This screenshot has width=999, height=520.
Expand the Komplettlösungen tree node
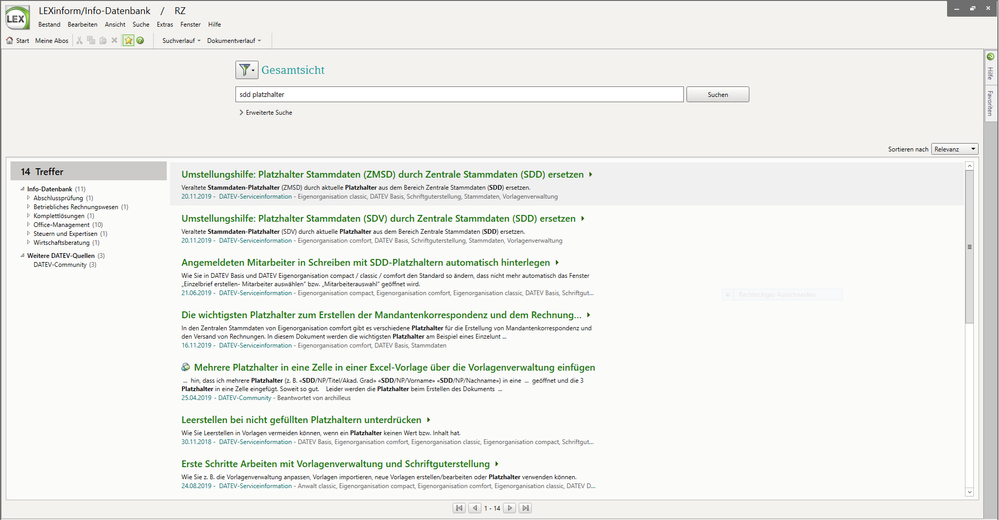pyautogui.click(x=29, y=216)
